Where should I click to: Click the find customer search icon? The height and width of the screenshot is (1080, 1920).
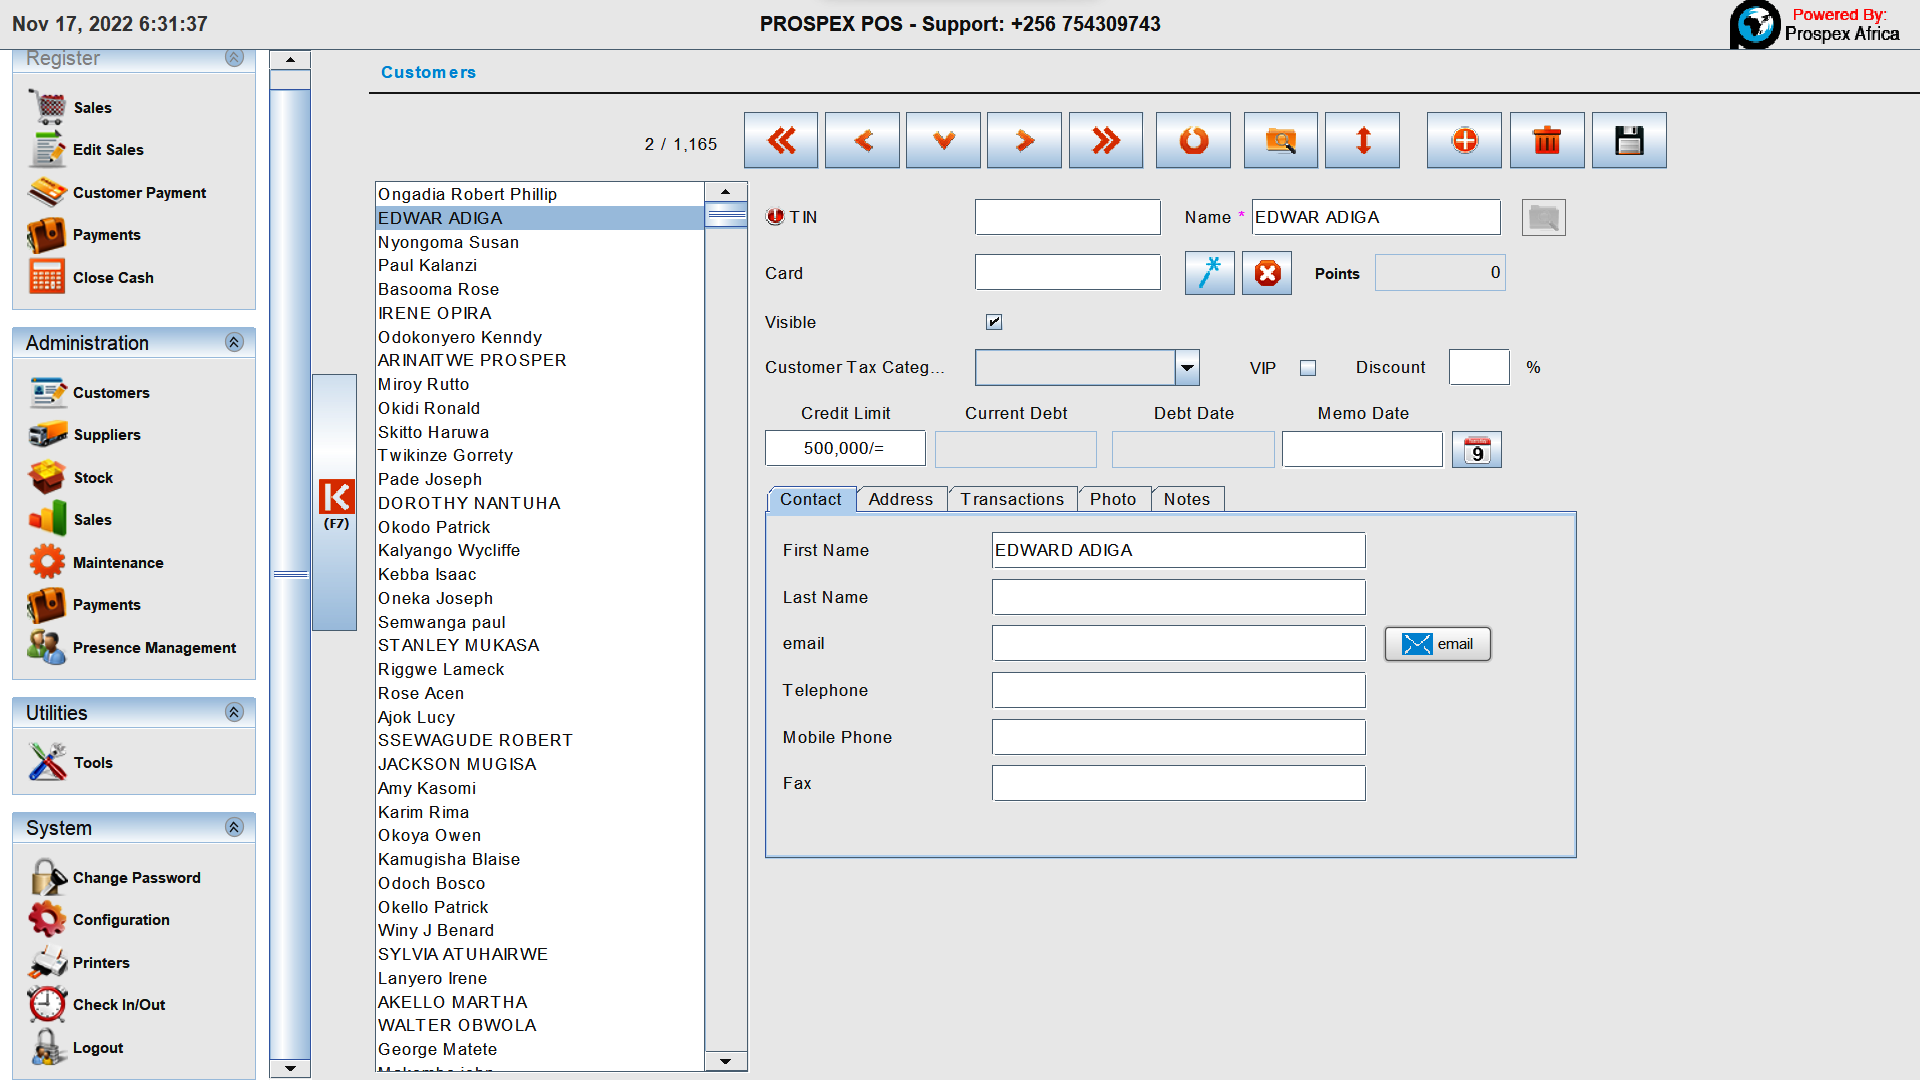point(1280,141)
